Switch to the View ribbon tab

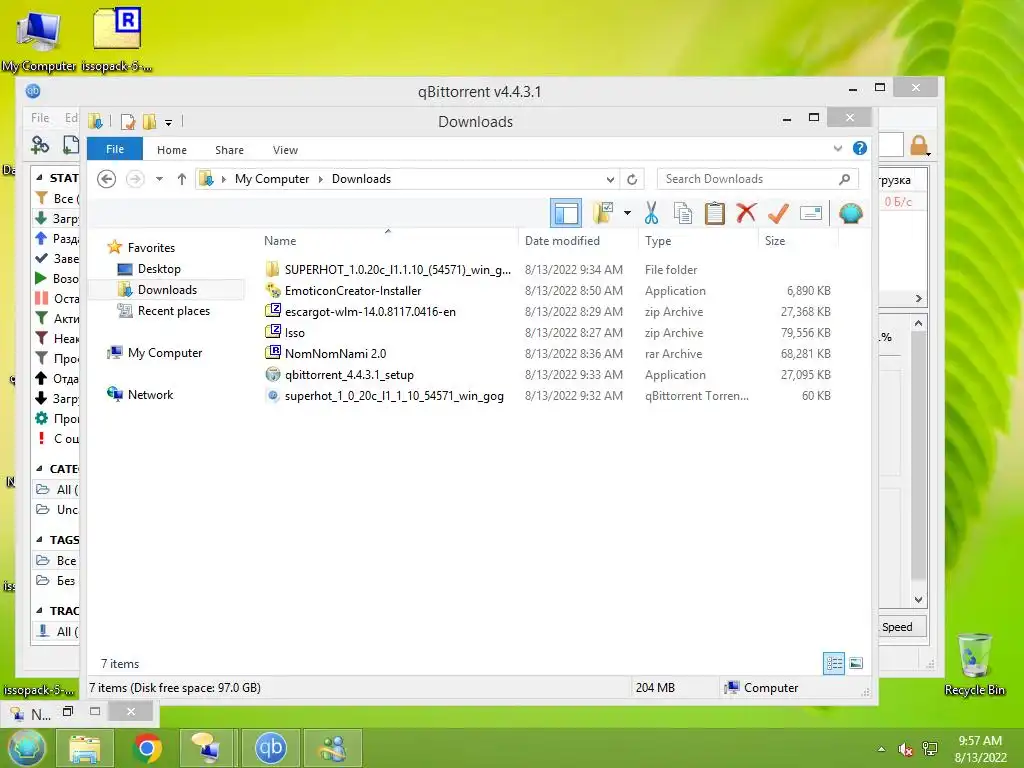point(285,150)
